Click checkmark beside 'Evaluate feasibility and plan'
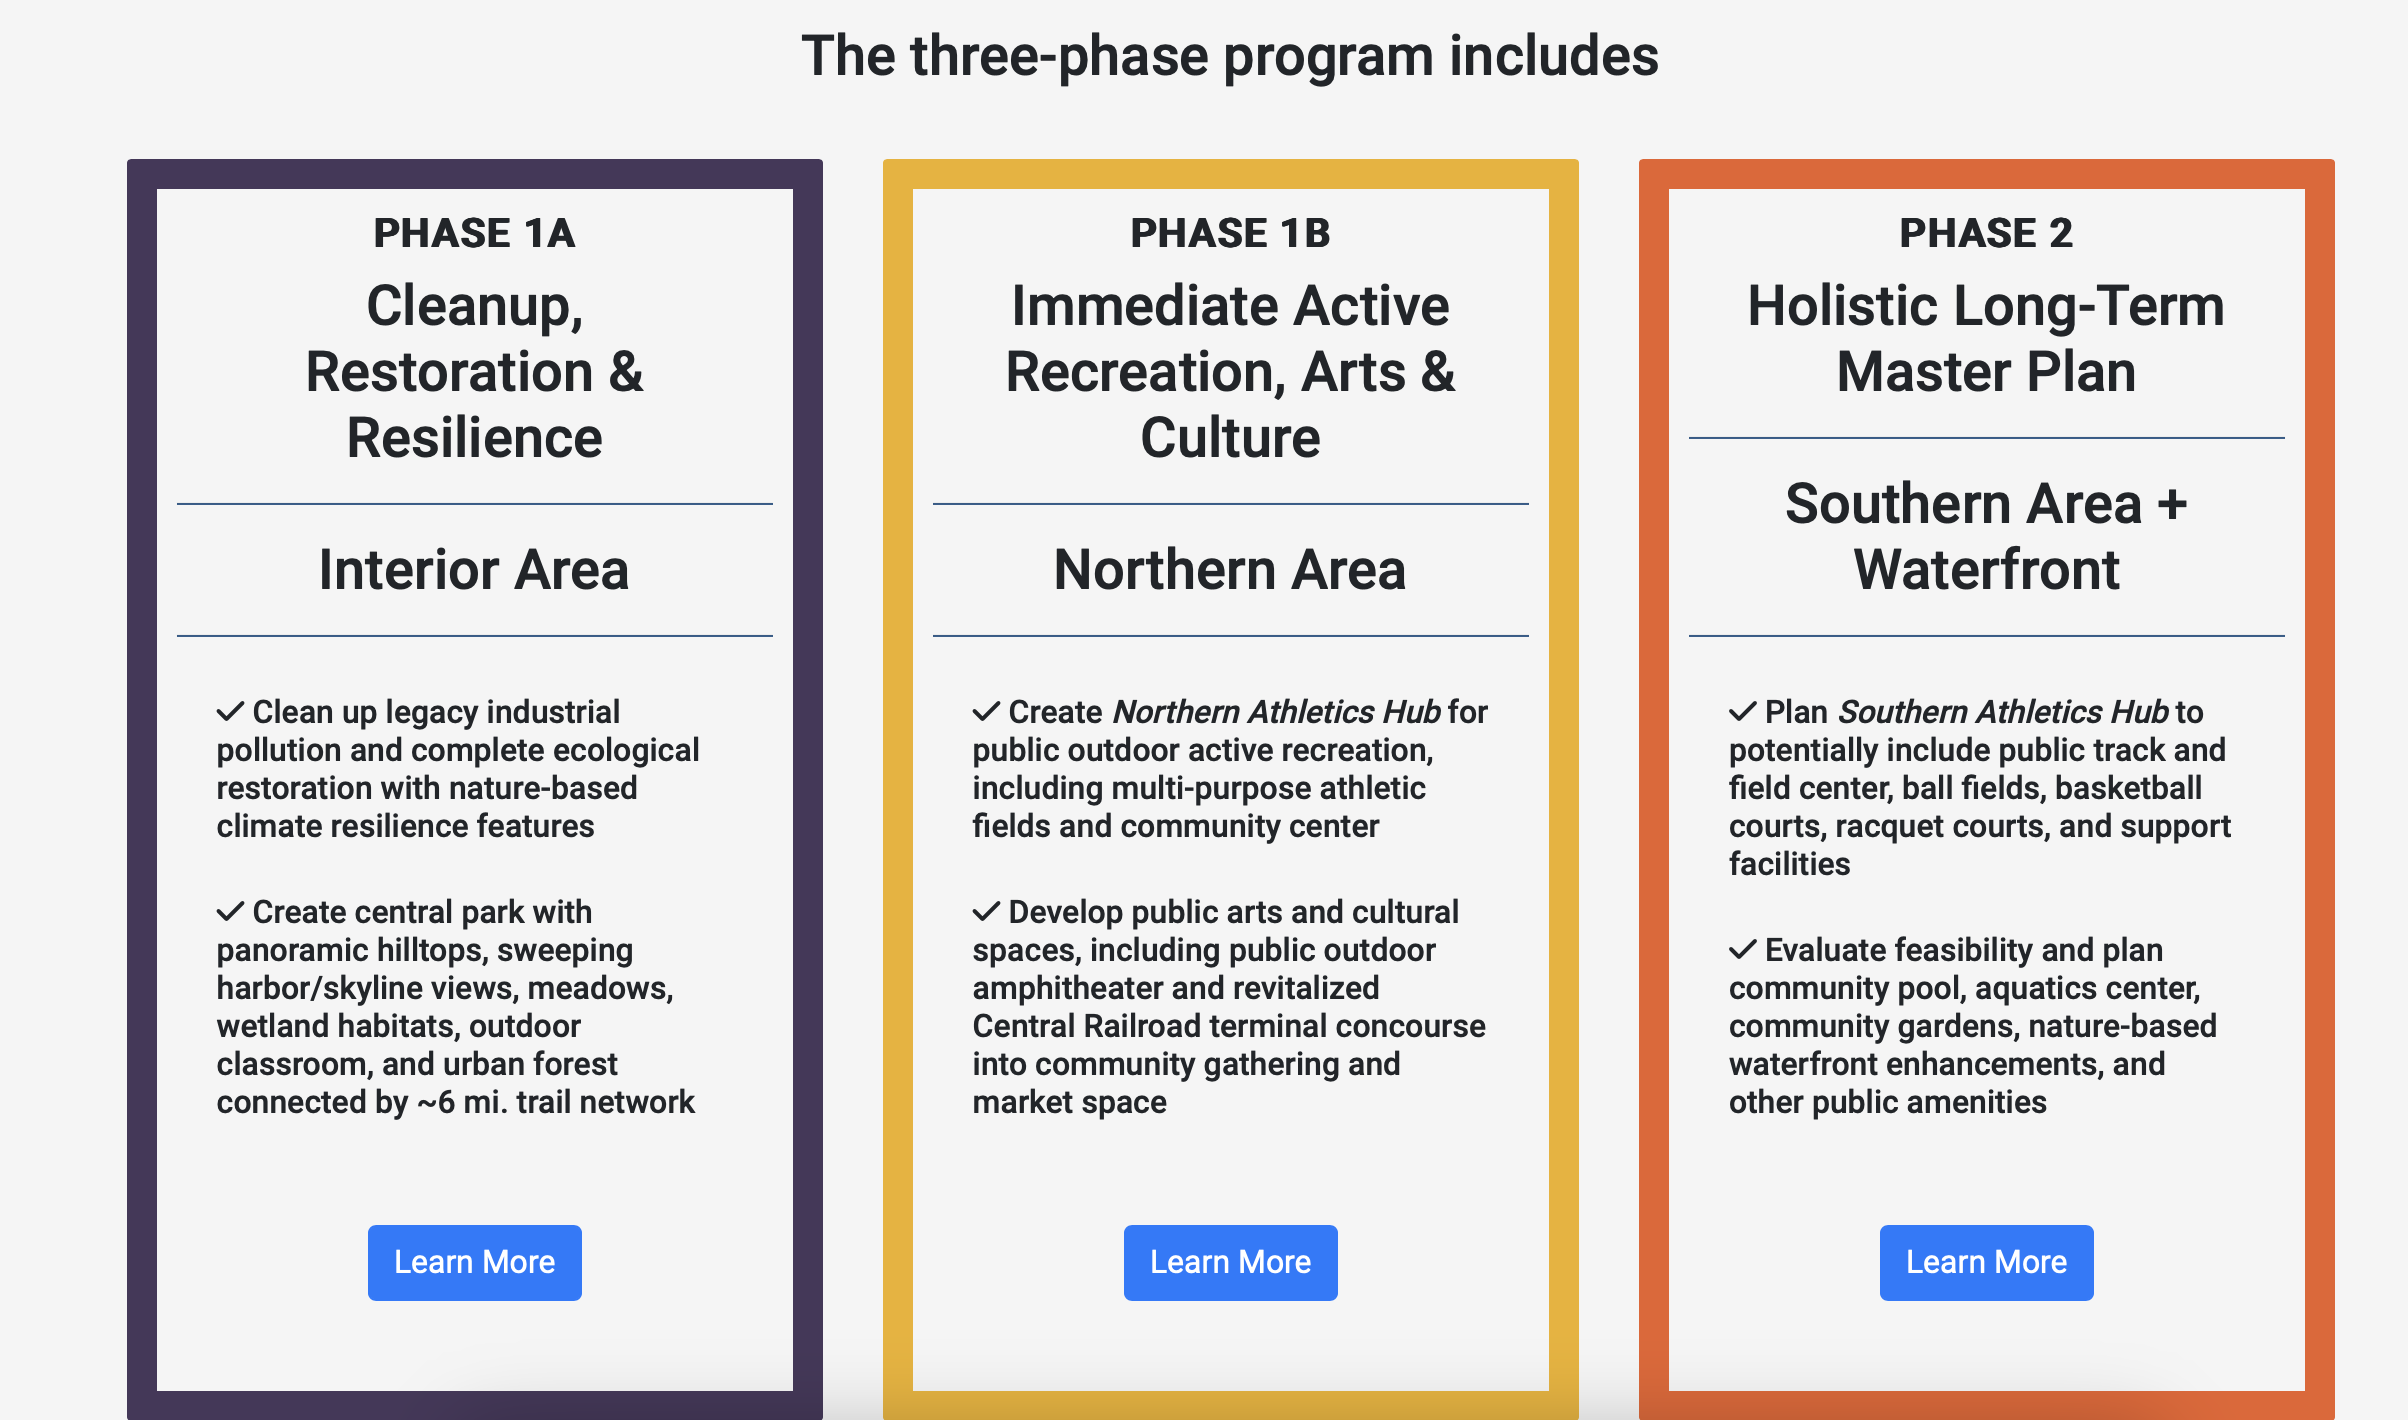 pos(1743,950)
